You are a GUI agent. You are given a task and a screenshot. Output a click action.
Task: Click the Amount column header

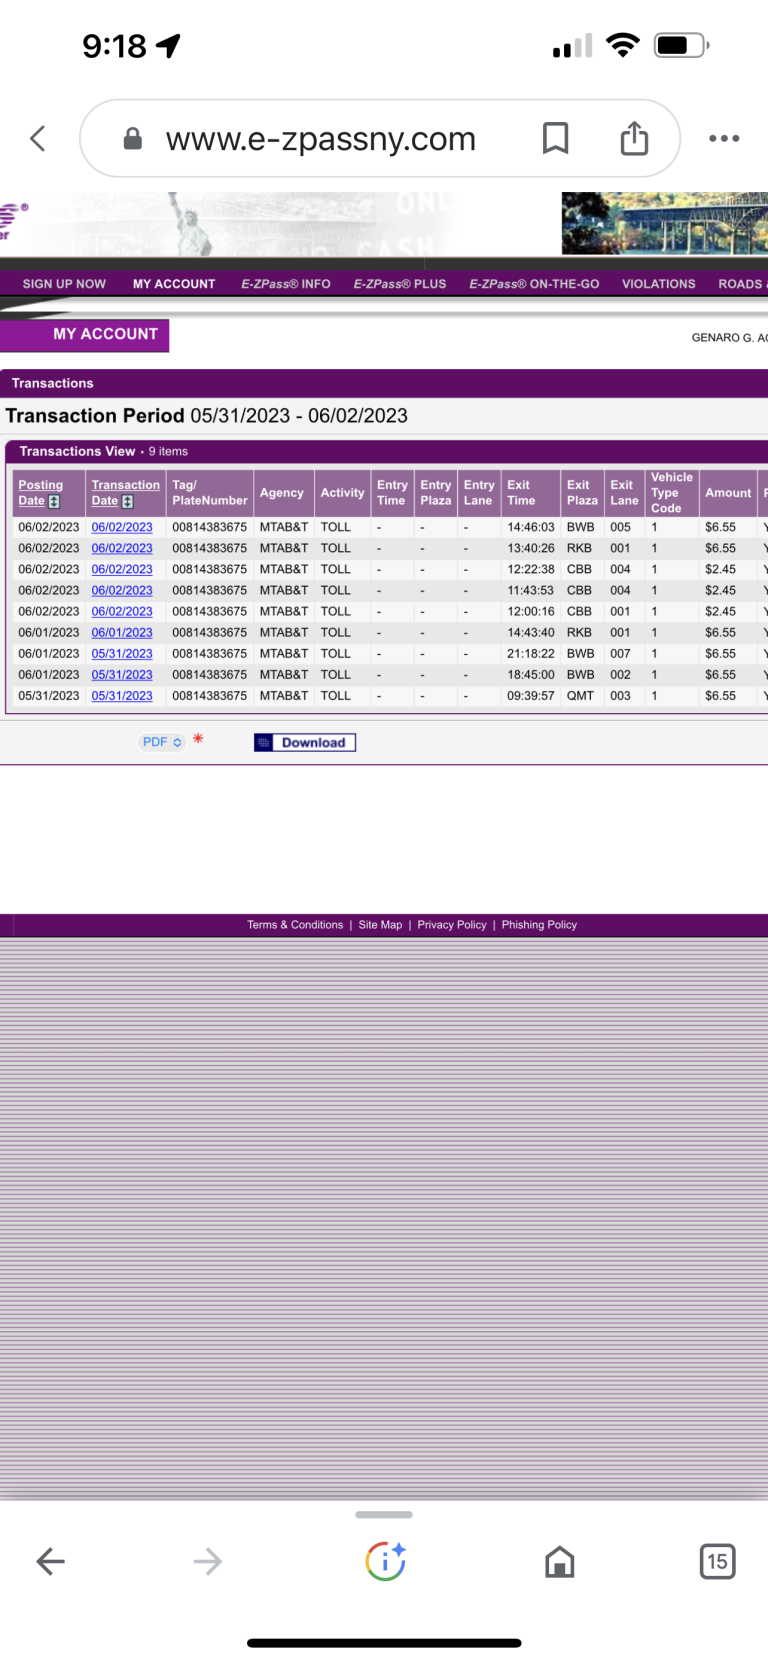(728, 493)
